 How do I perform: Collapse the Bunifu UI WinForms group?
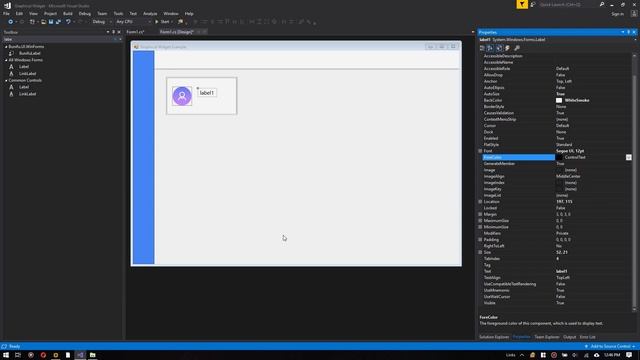tap(6, 47)
